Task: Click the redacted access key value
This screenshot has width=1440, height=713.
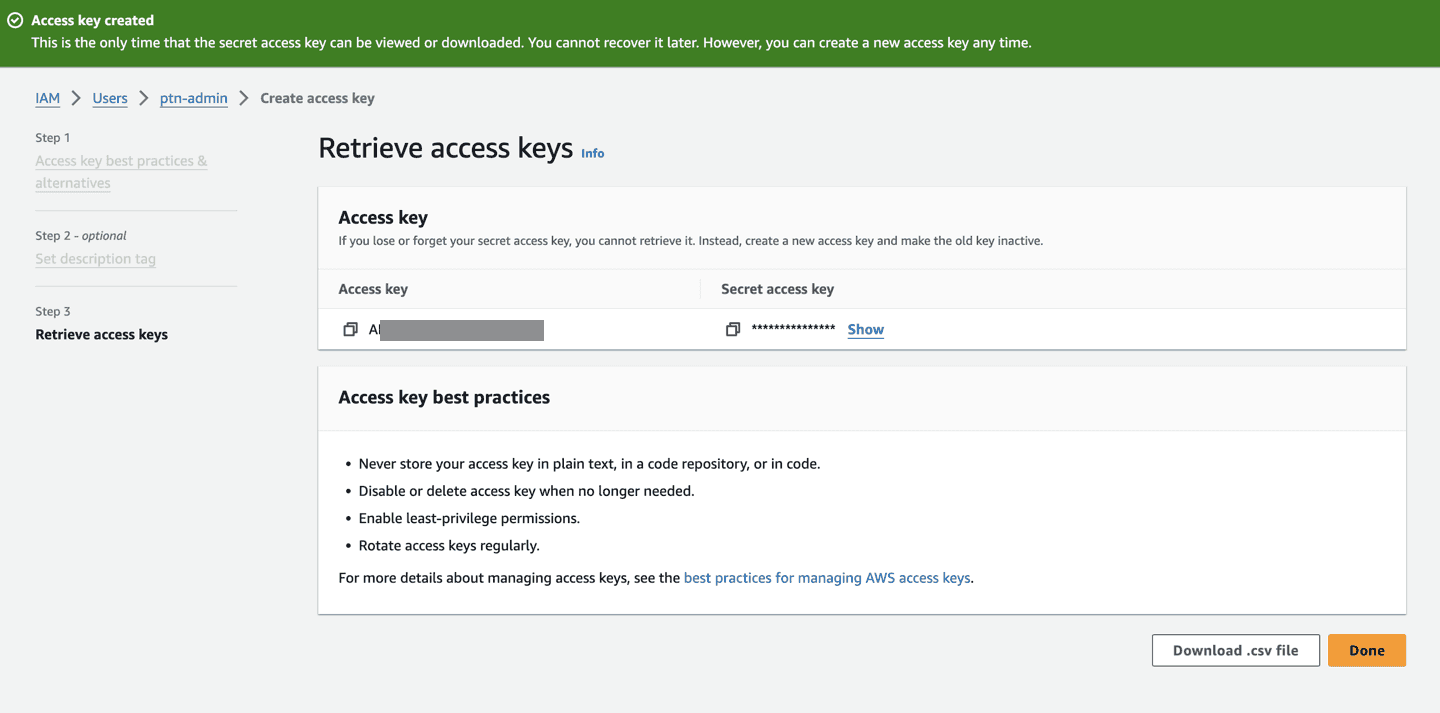Action: pos(460,330)
